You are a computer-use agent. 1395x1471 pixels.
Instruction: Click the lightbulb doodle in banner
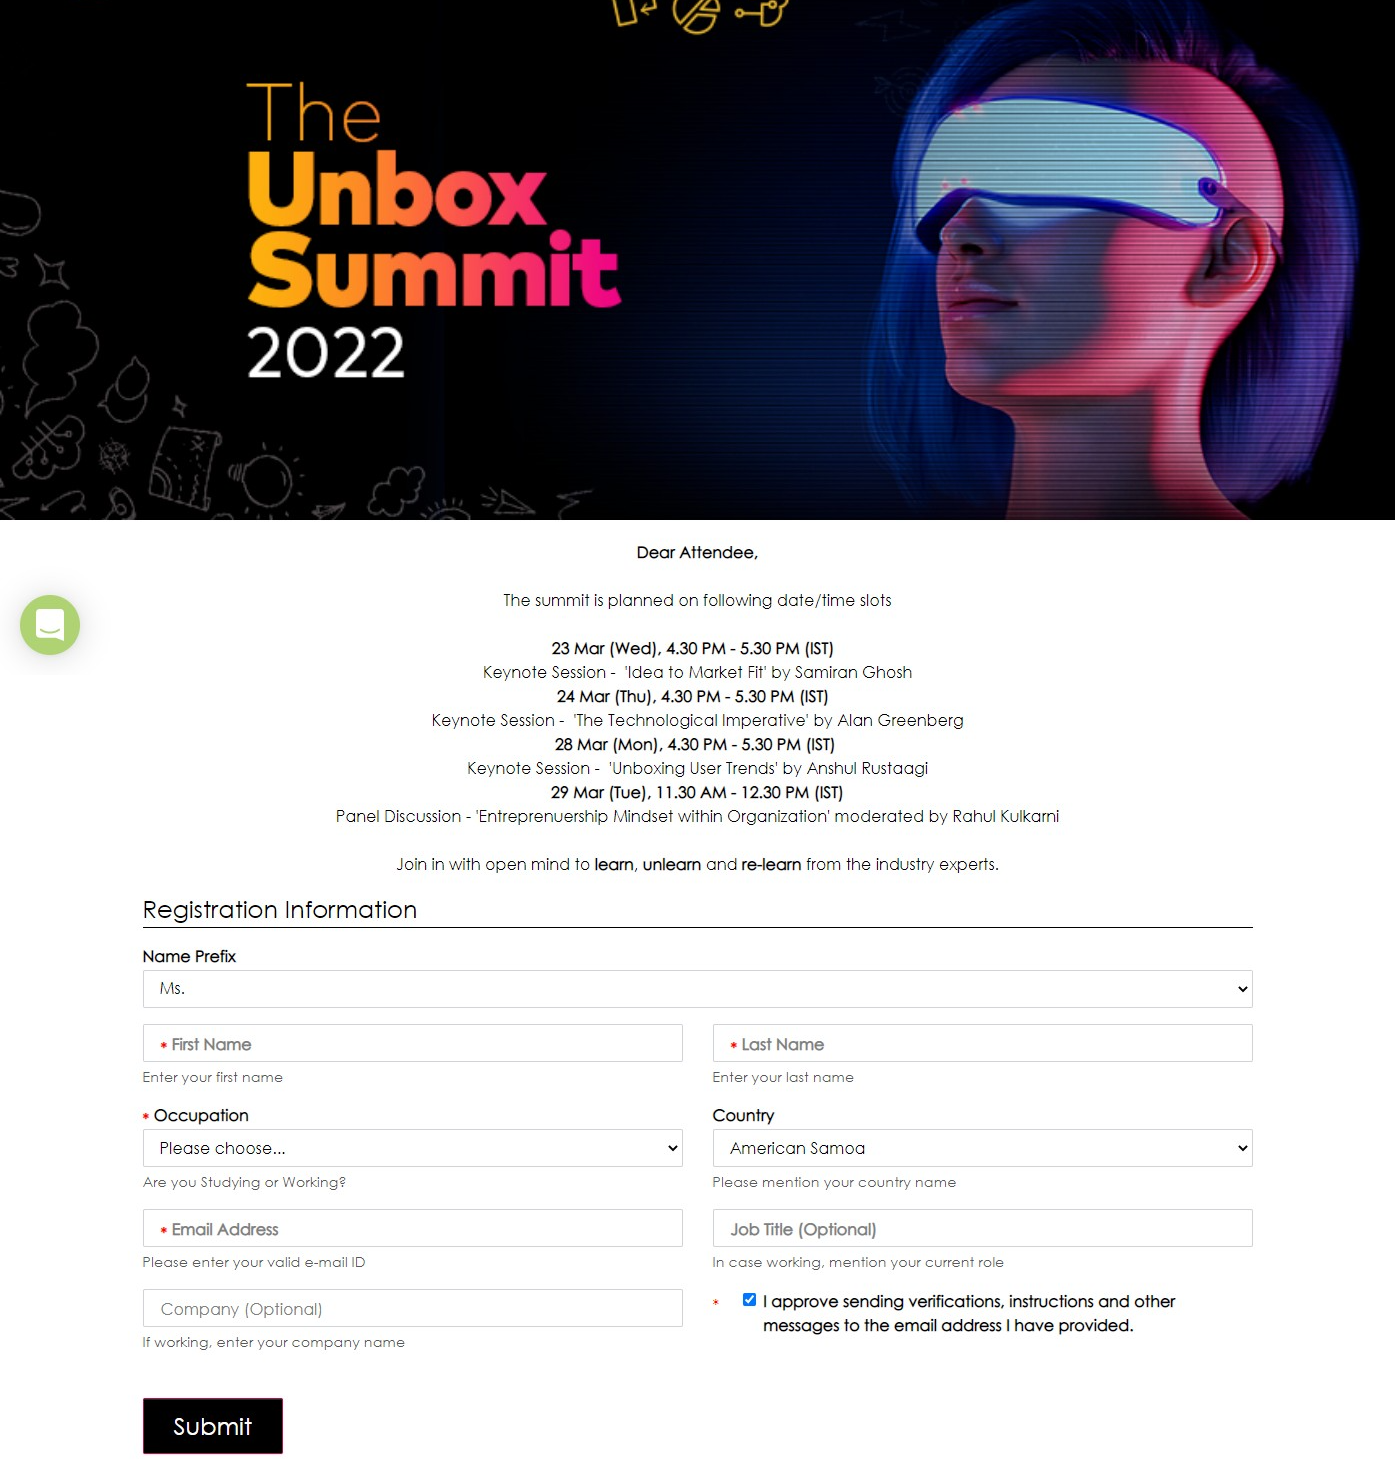click(265, 480)
